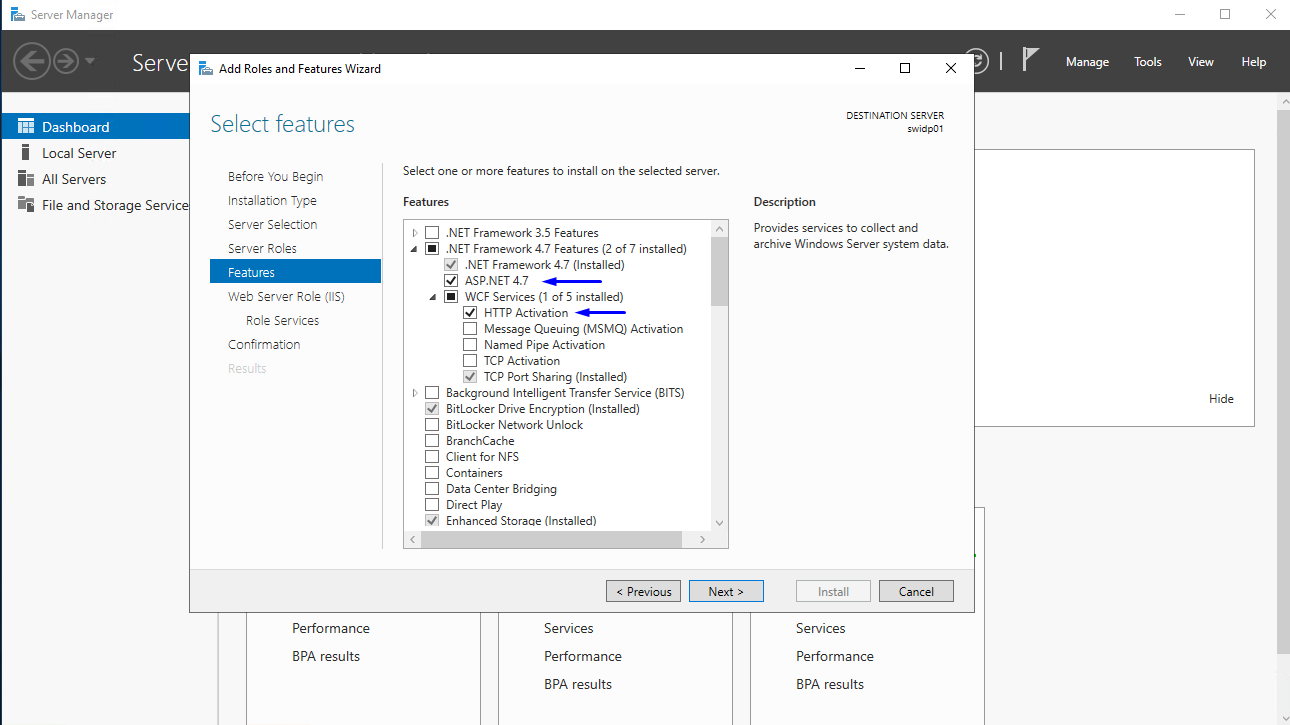Collapse the WCF Services node
Screen dimensions: 1290x725
434,297
